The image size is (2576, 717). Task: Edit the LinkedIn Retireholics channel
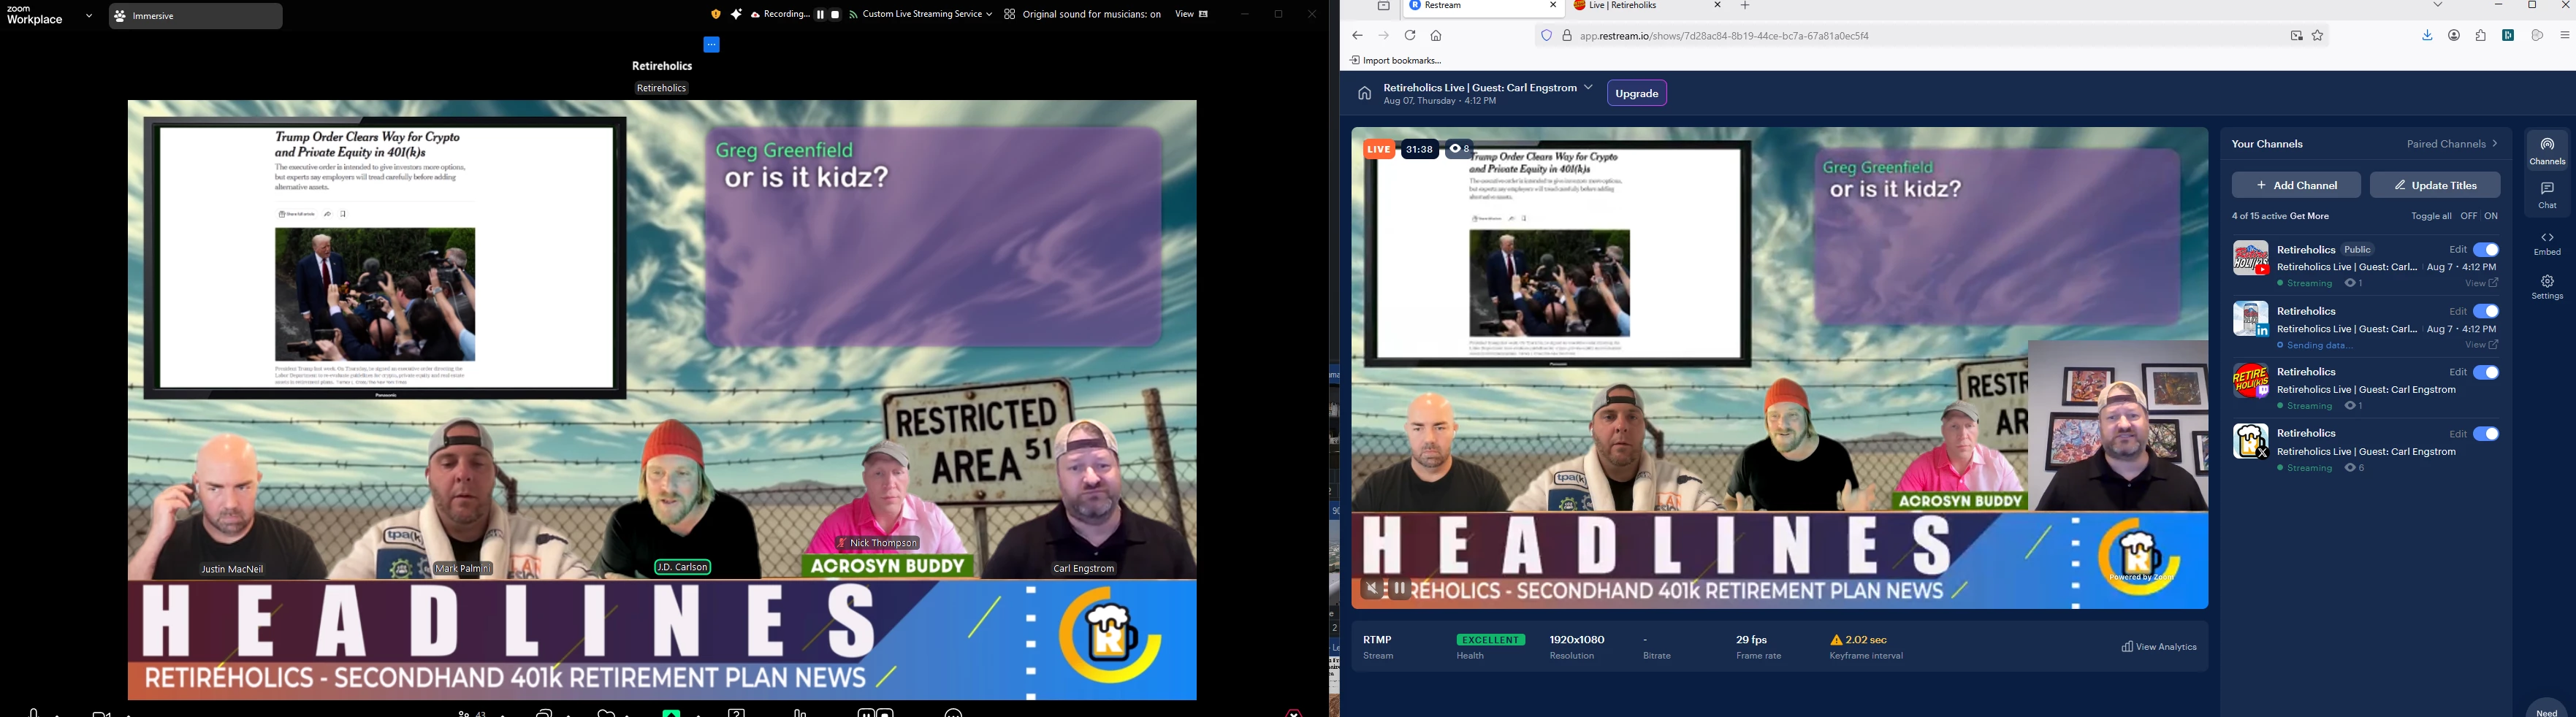(x=2457, y=312)
